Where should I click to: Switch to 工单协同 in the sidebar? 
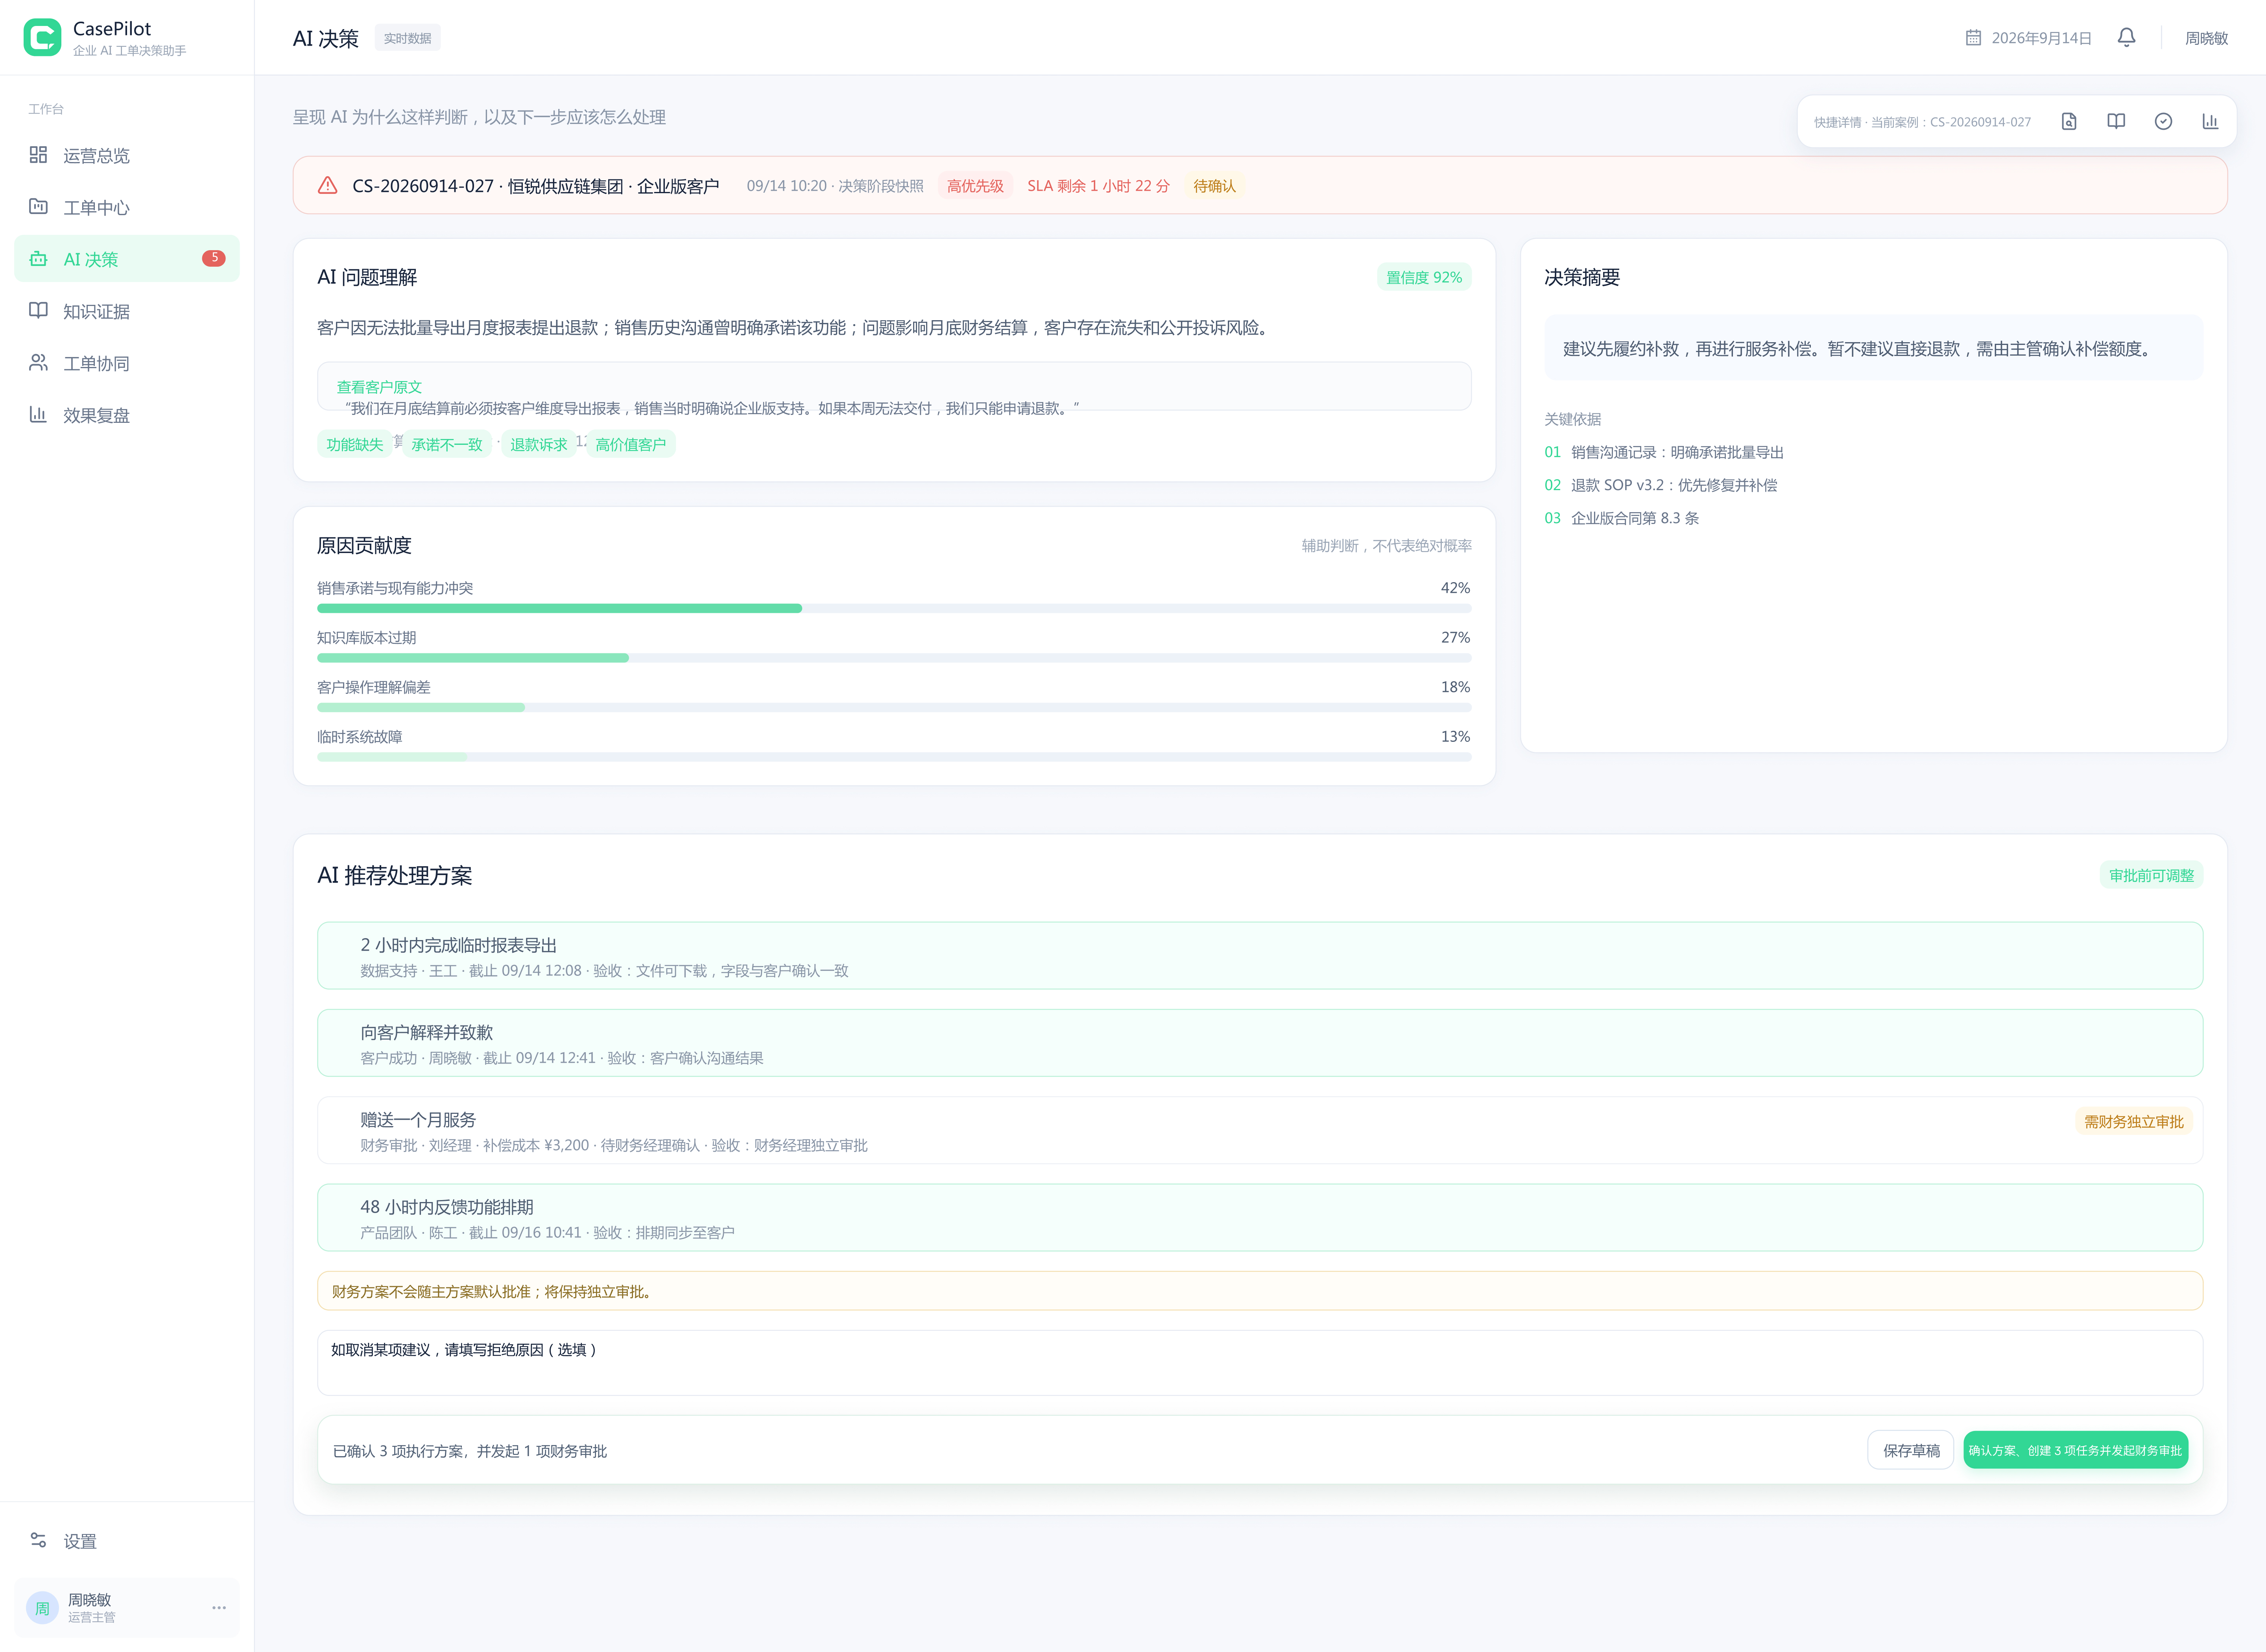pos(127,363)
